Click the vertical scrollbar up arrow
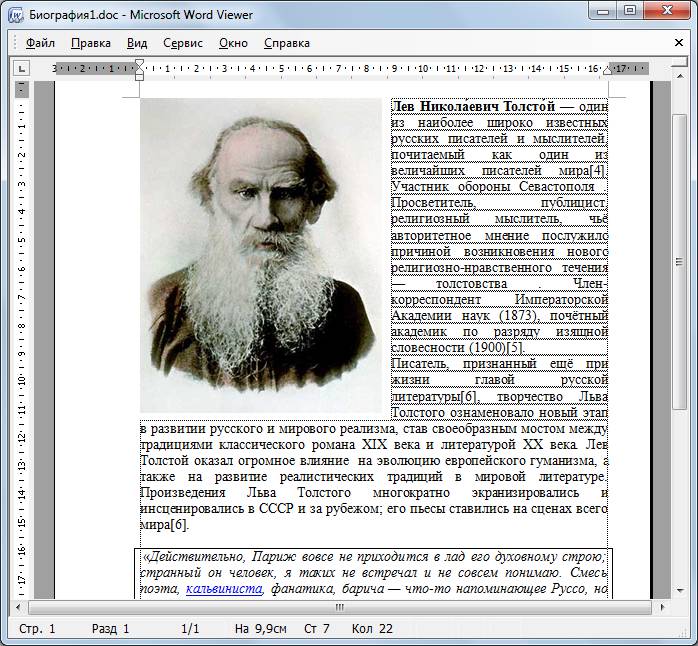This screenshot has height=646, width=698. (680, 76)
